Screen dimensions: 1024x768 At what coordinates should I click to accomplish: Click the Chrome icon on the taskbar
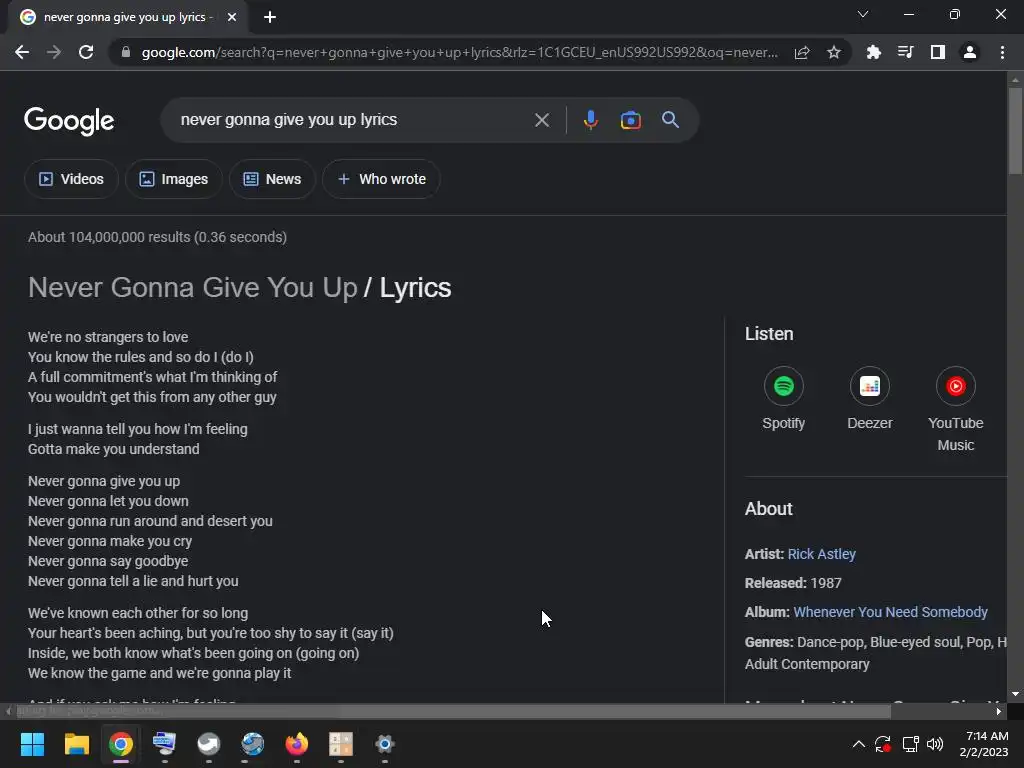click(121, 744)
